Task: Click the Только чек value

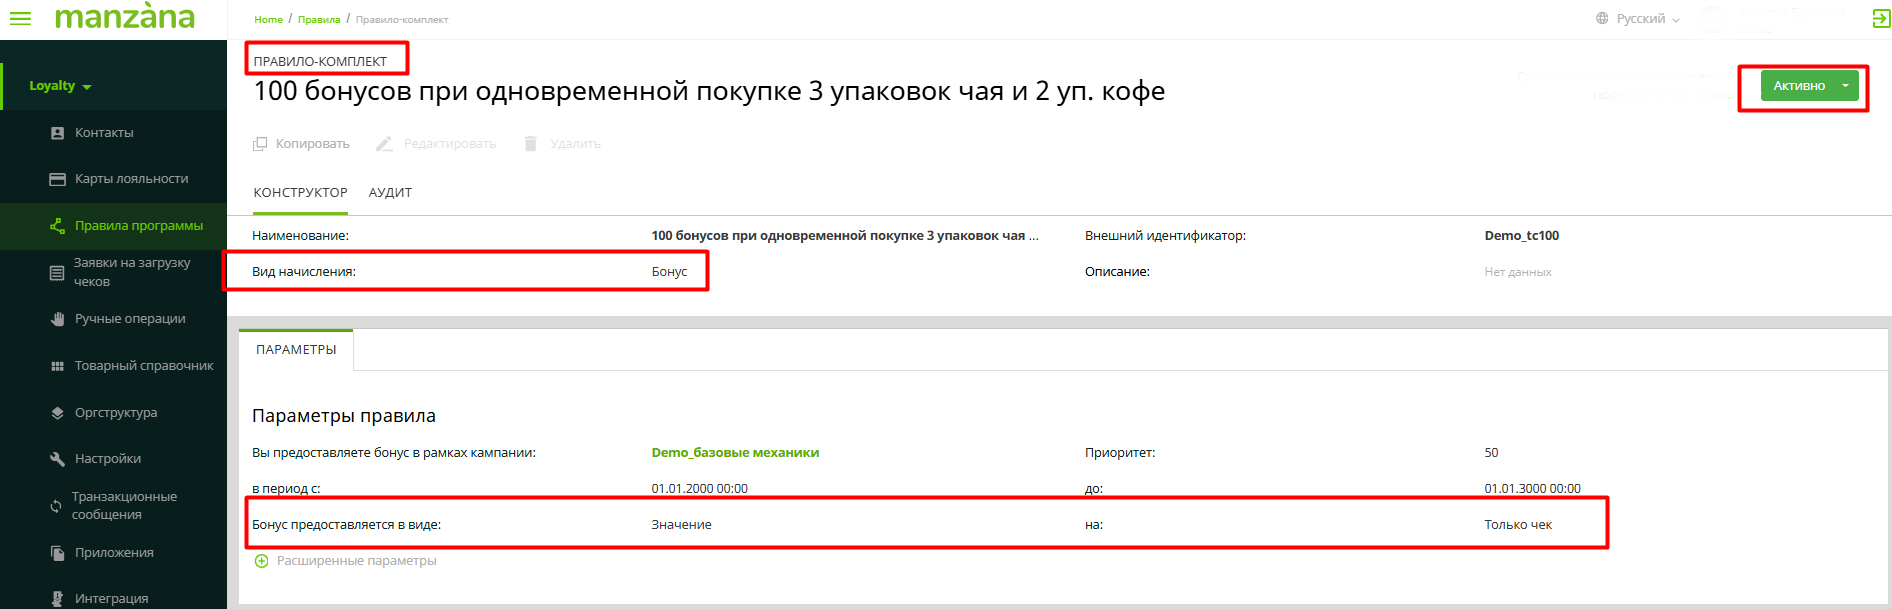Action: tap(1518, 525)
